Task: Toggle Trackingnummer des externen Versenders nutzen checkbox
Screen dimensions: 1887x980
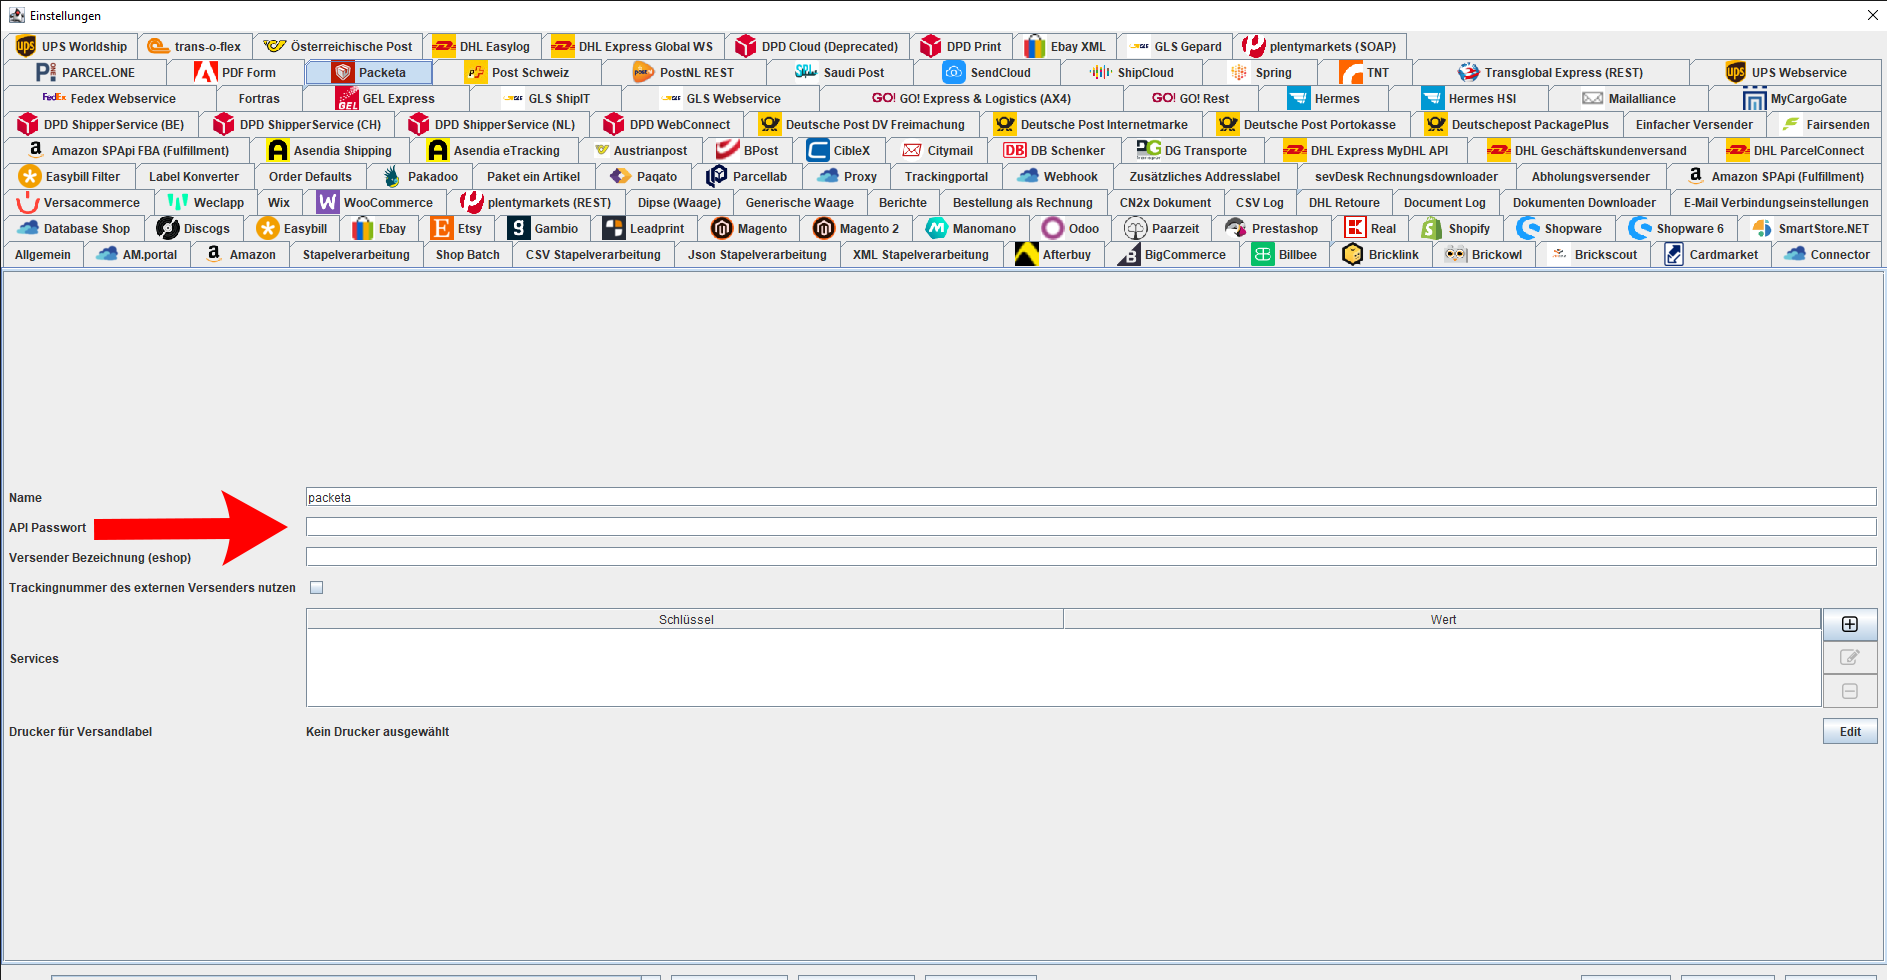Action: [317, 588]
